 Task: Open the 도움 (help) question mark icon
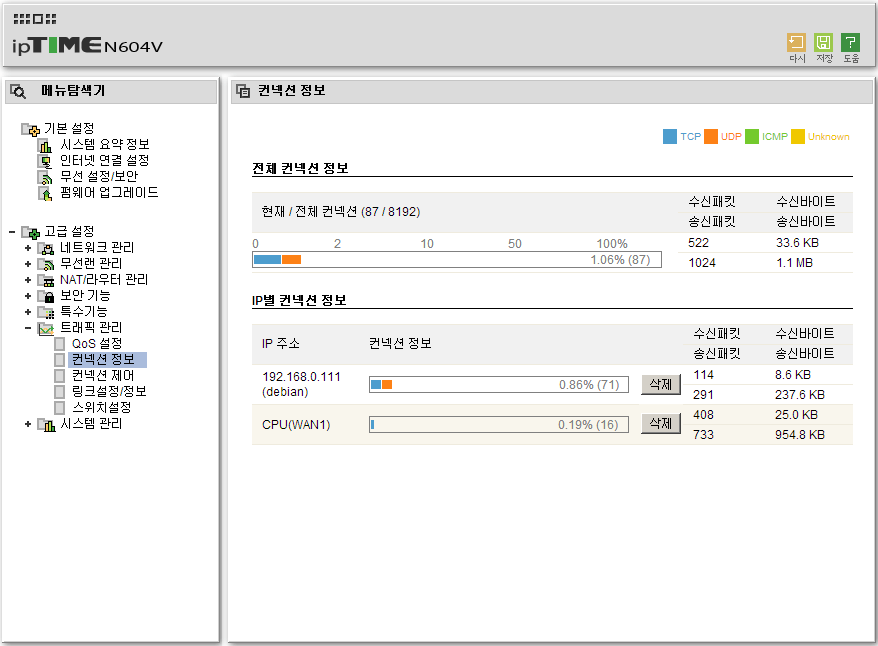[x=850, y=43]
